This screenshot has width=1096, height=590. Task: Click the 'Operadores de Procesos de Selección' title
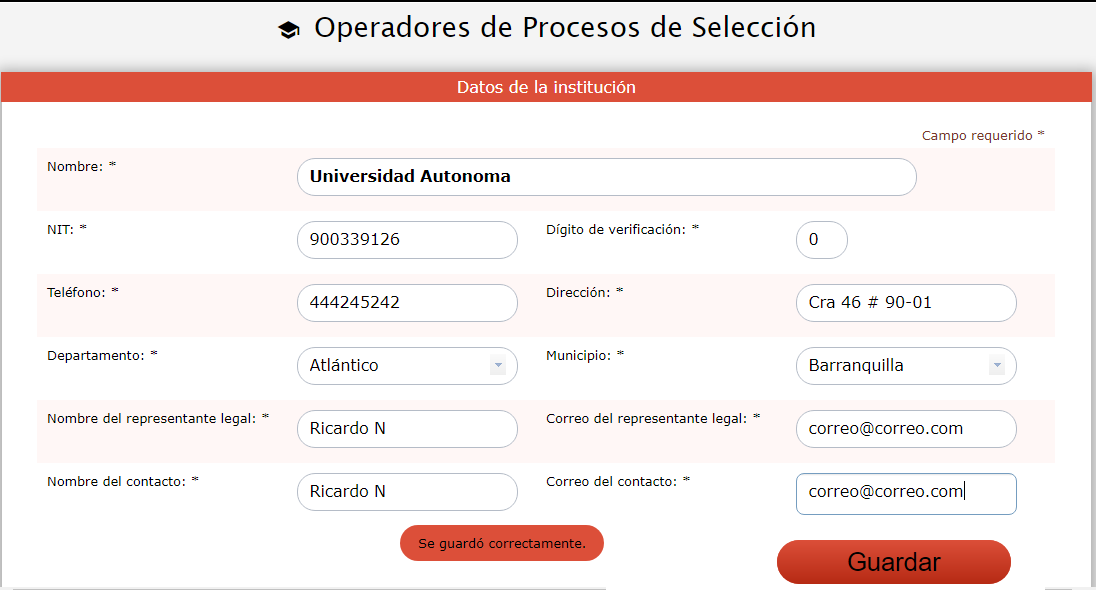[x=565, y=28]
